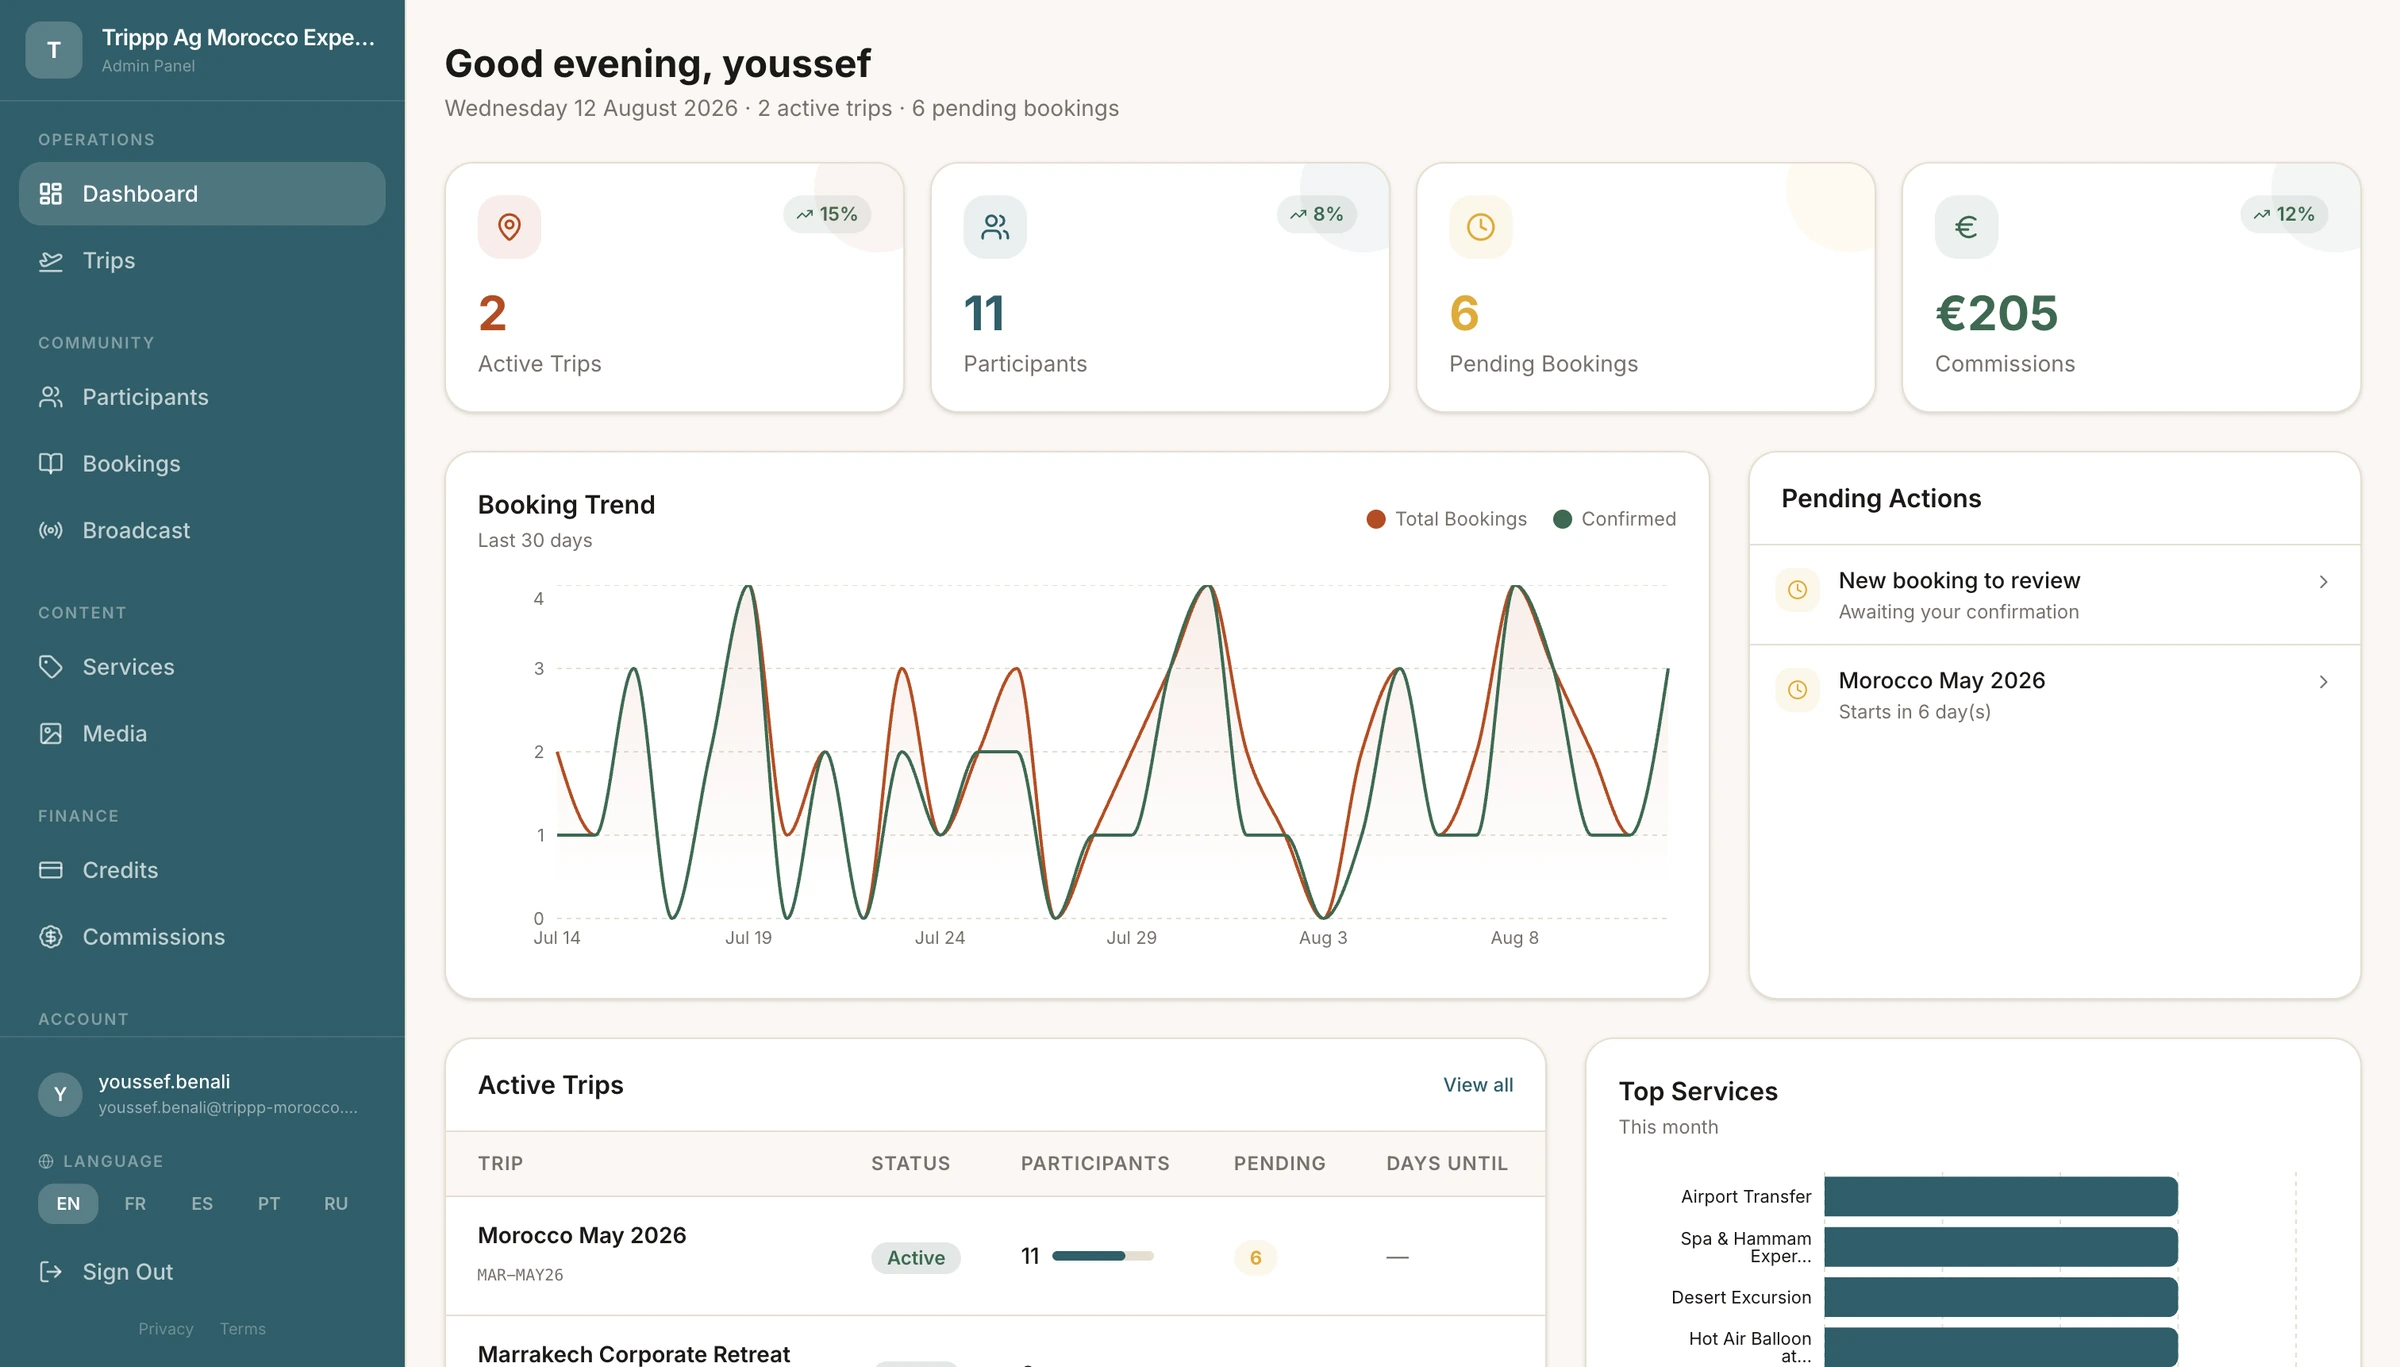Switch language to PT
Image resolution: width=2400 pixels, height=1367 pixels.
pos(269,1204)
